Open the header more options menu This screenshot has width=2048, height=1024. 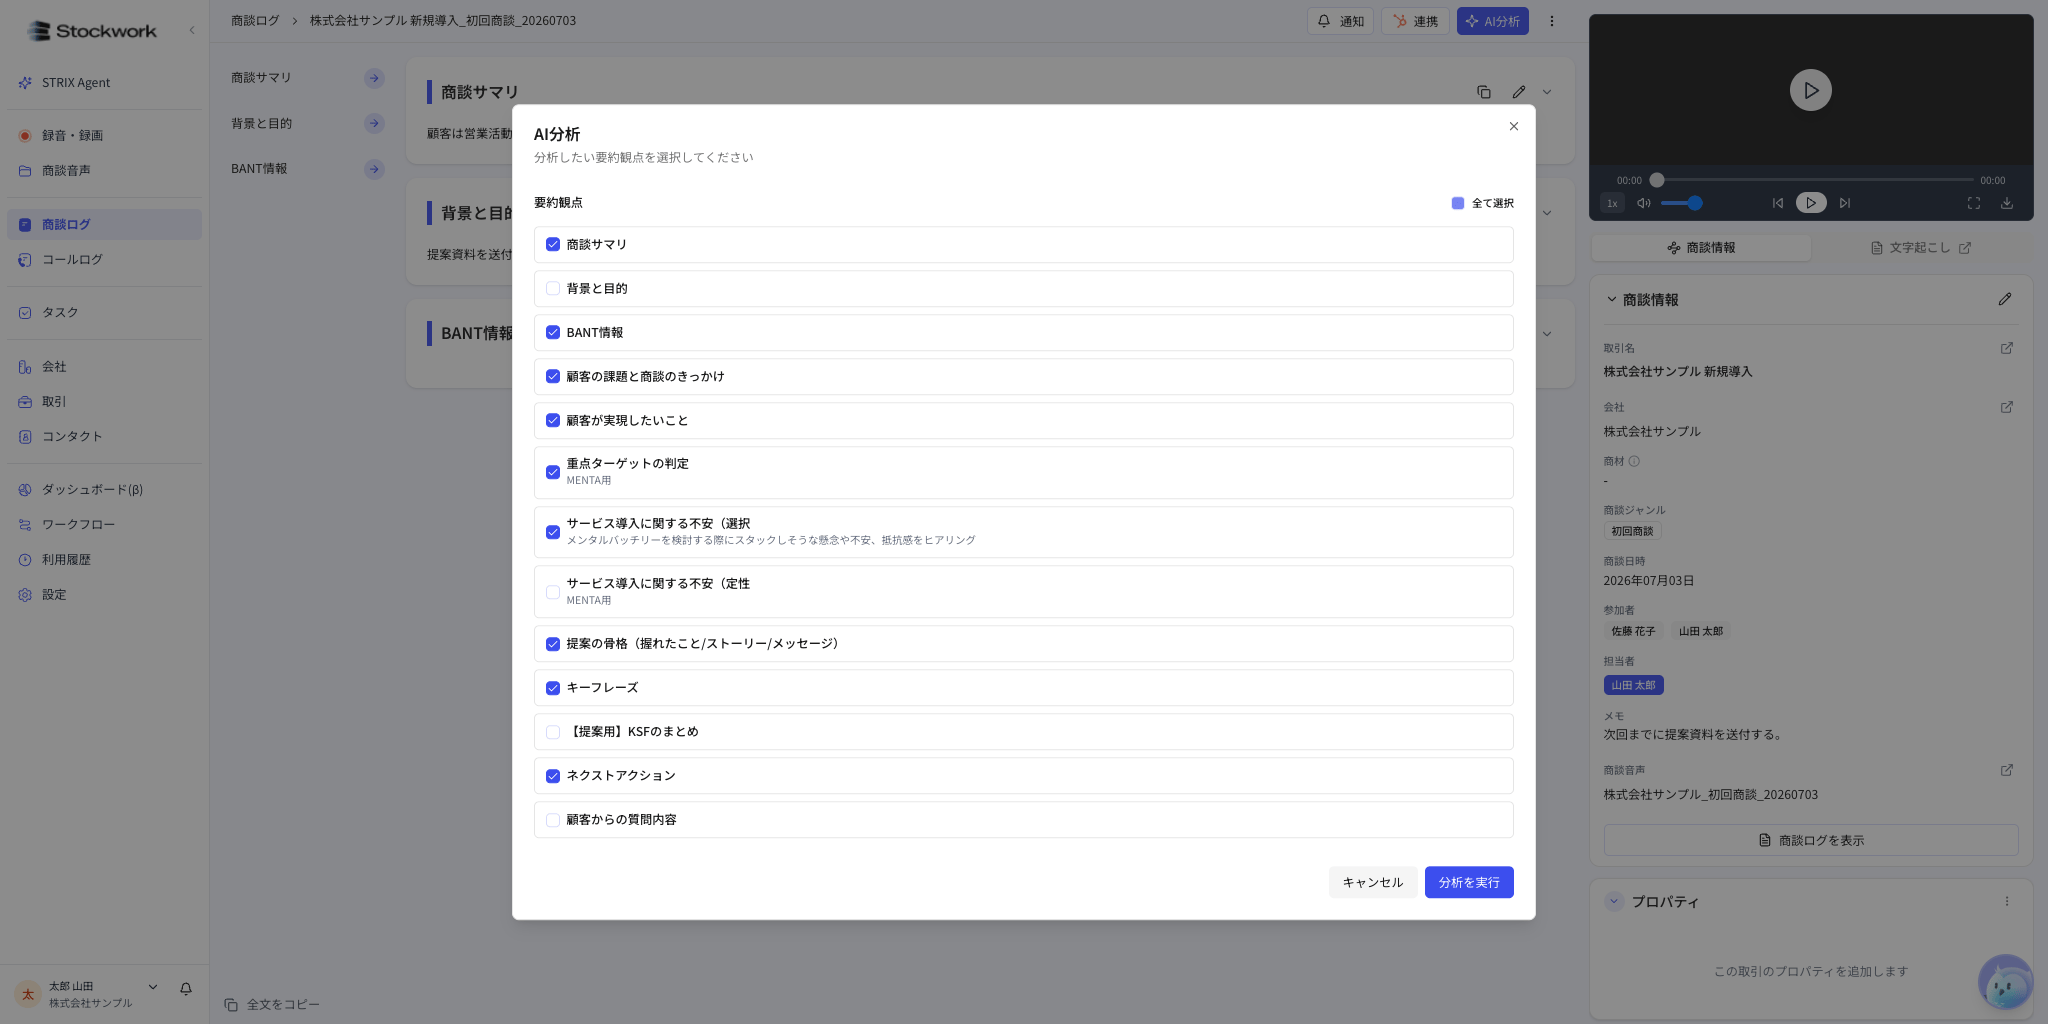[1552, 21]
